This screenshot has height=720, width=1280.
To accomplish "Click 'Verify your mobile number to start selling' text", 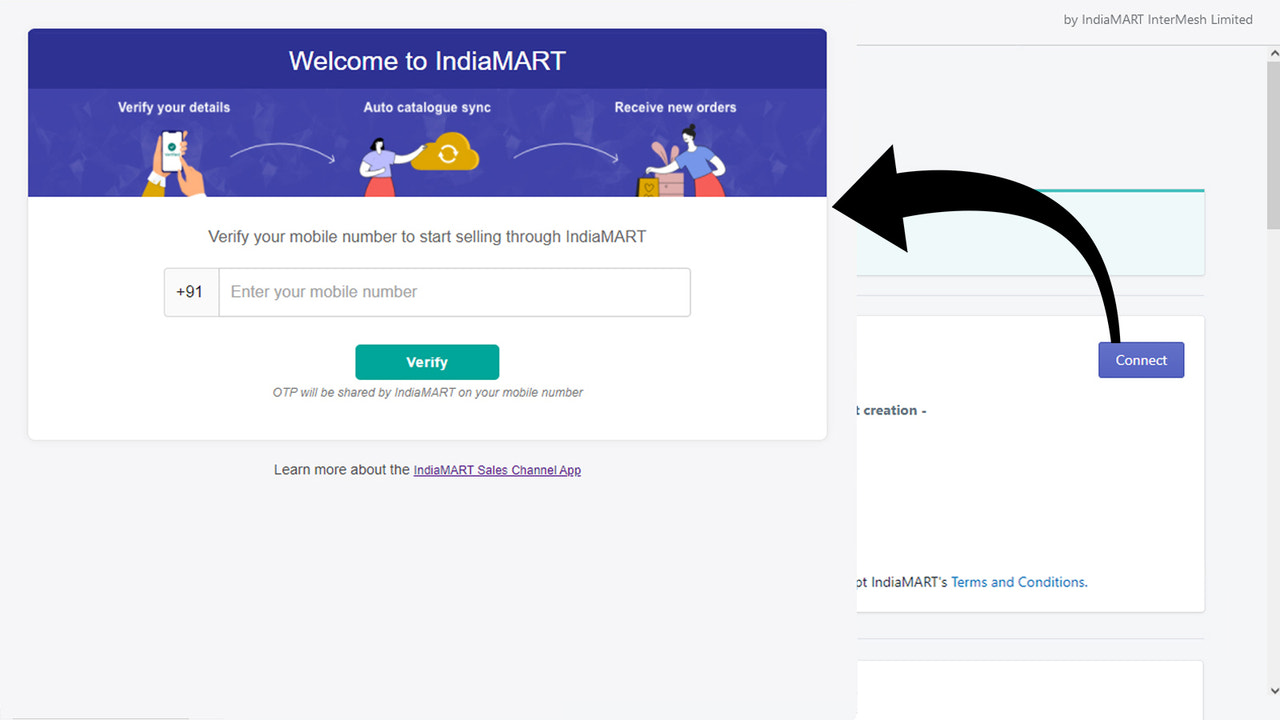I will pyautogui.click(x=427, y=237).
